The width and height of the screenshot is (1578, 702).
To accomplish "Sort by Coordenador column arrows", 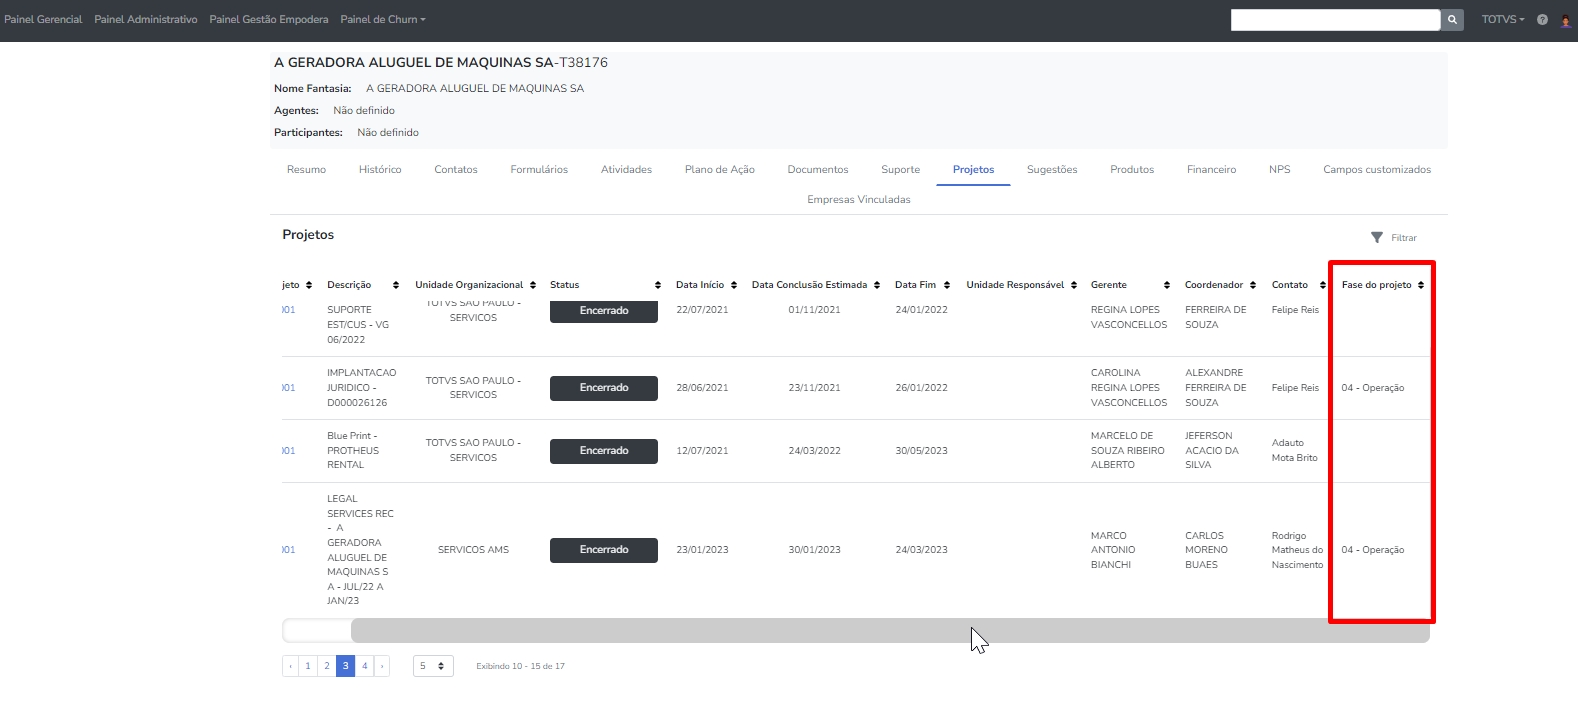I will [x=1253, y=285].
